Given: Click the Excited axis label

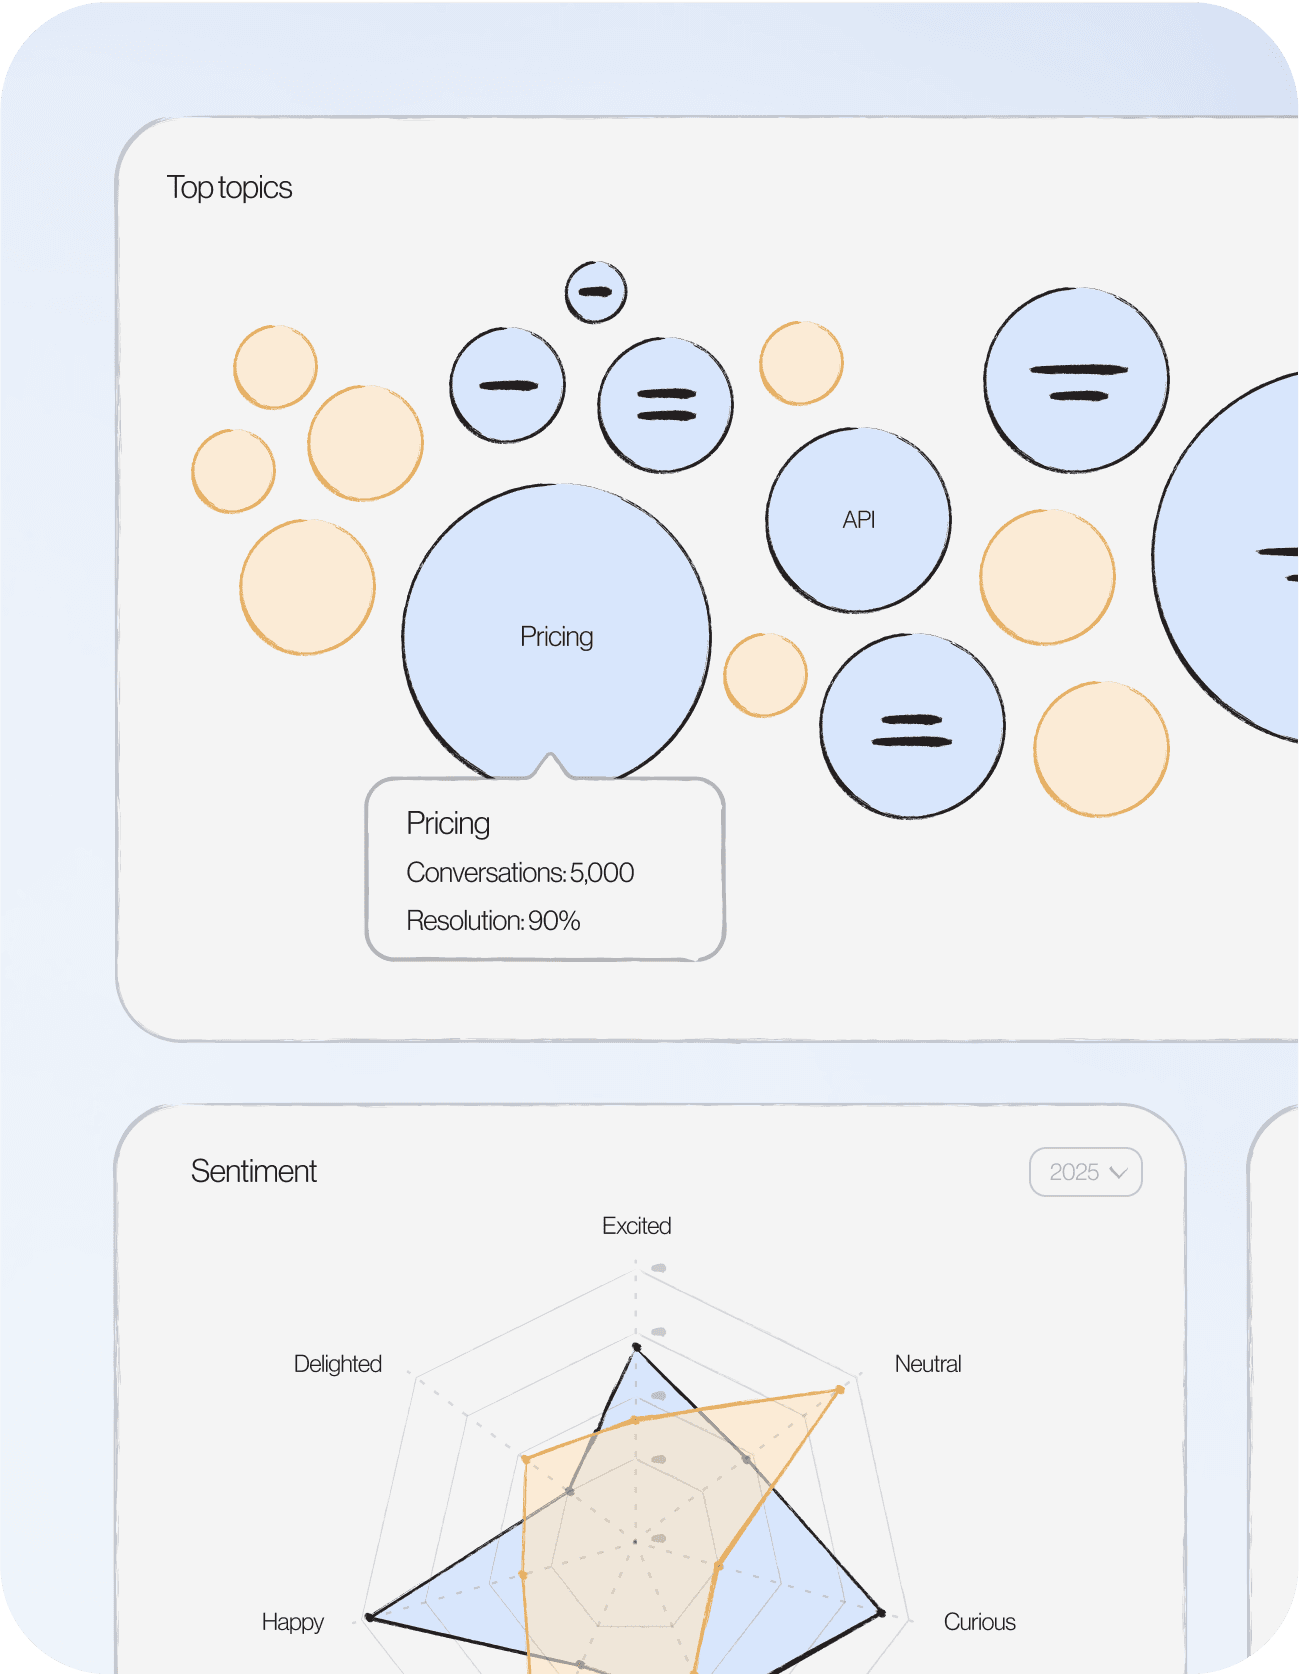Looking at the screenshot, I should 636,1226.
